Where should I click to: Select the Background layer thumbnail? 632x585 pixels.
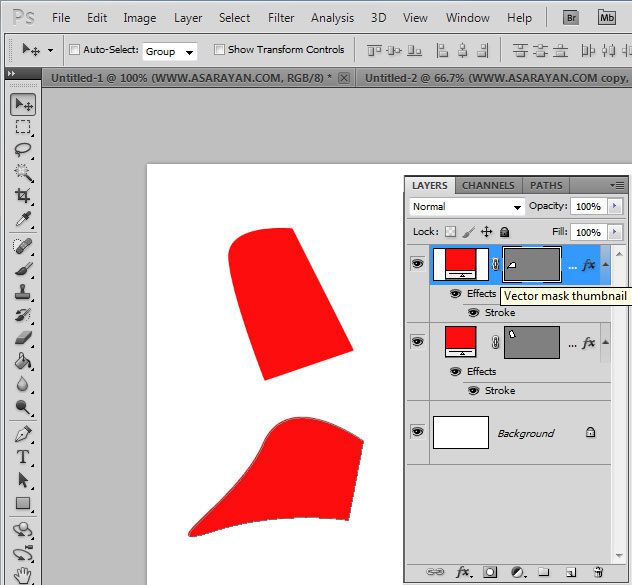[x=459, y=432]
